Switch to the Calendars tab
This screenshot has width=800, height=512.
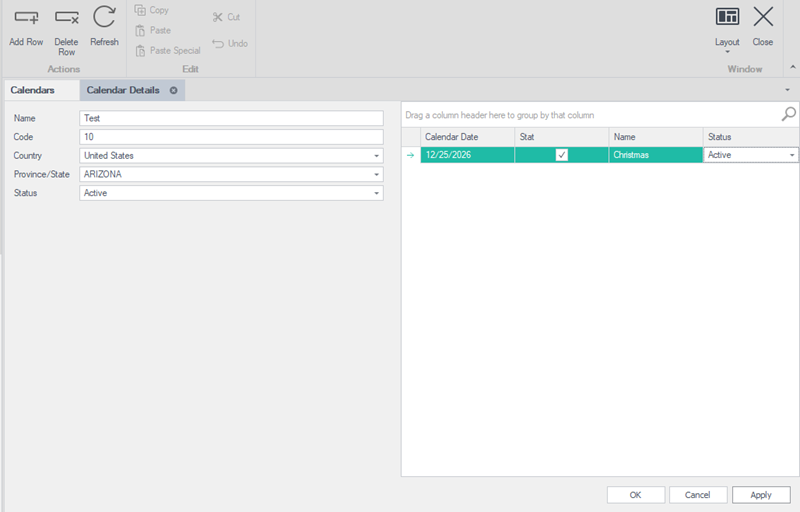coord(32,90)
